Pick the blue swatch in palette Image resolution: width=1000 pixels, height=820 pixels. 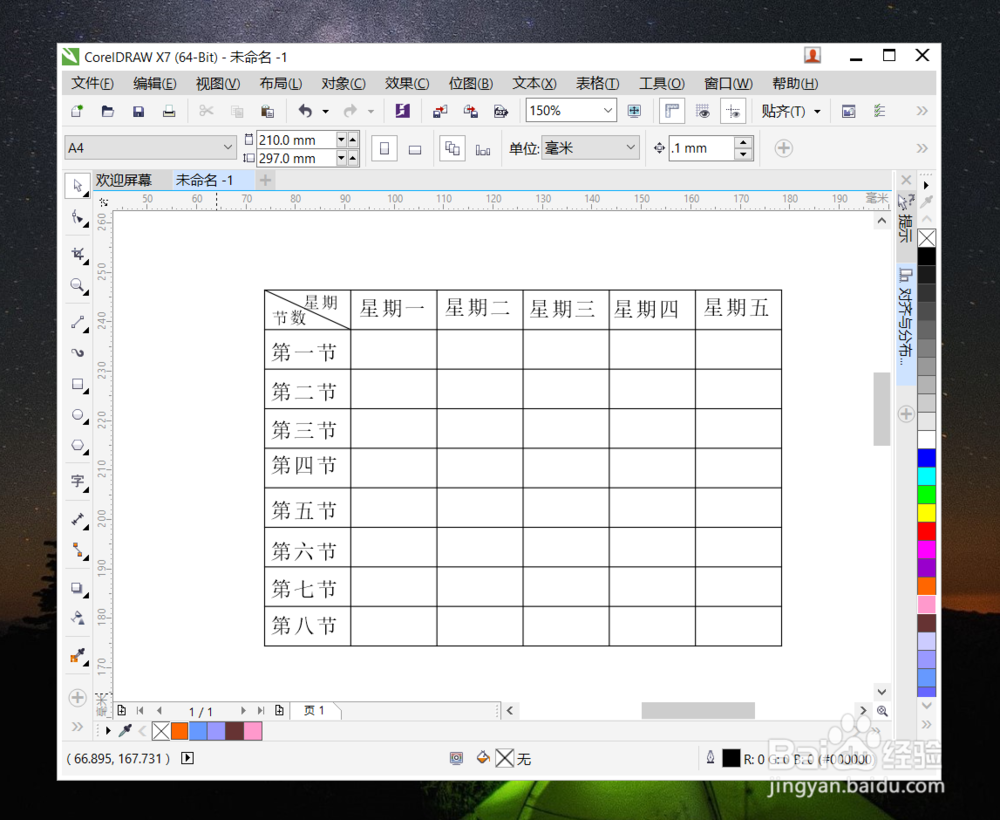click(x=927, y=458)
